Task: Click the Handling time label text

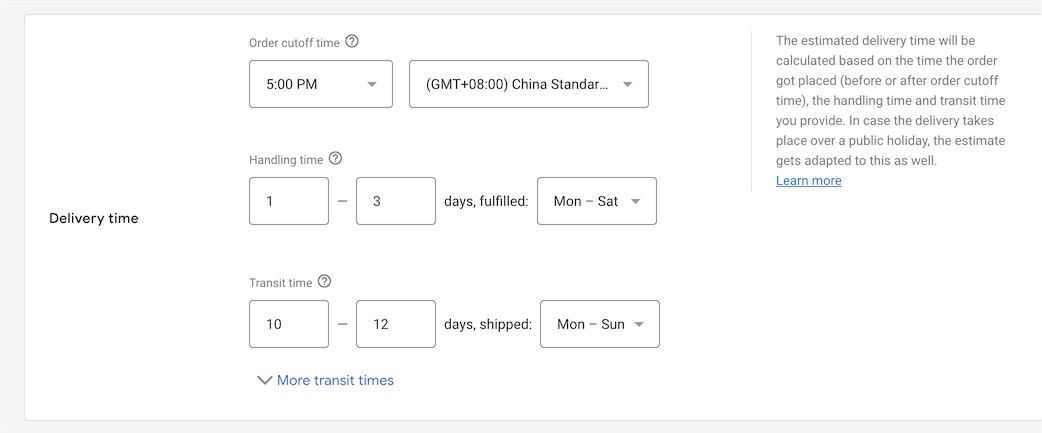Action: [x=286, y=160]
